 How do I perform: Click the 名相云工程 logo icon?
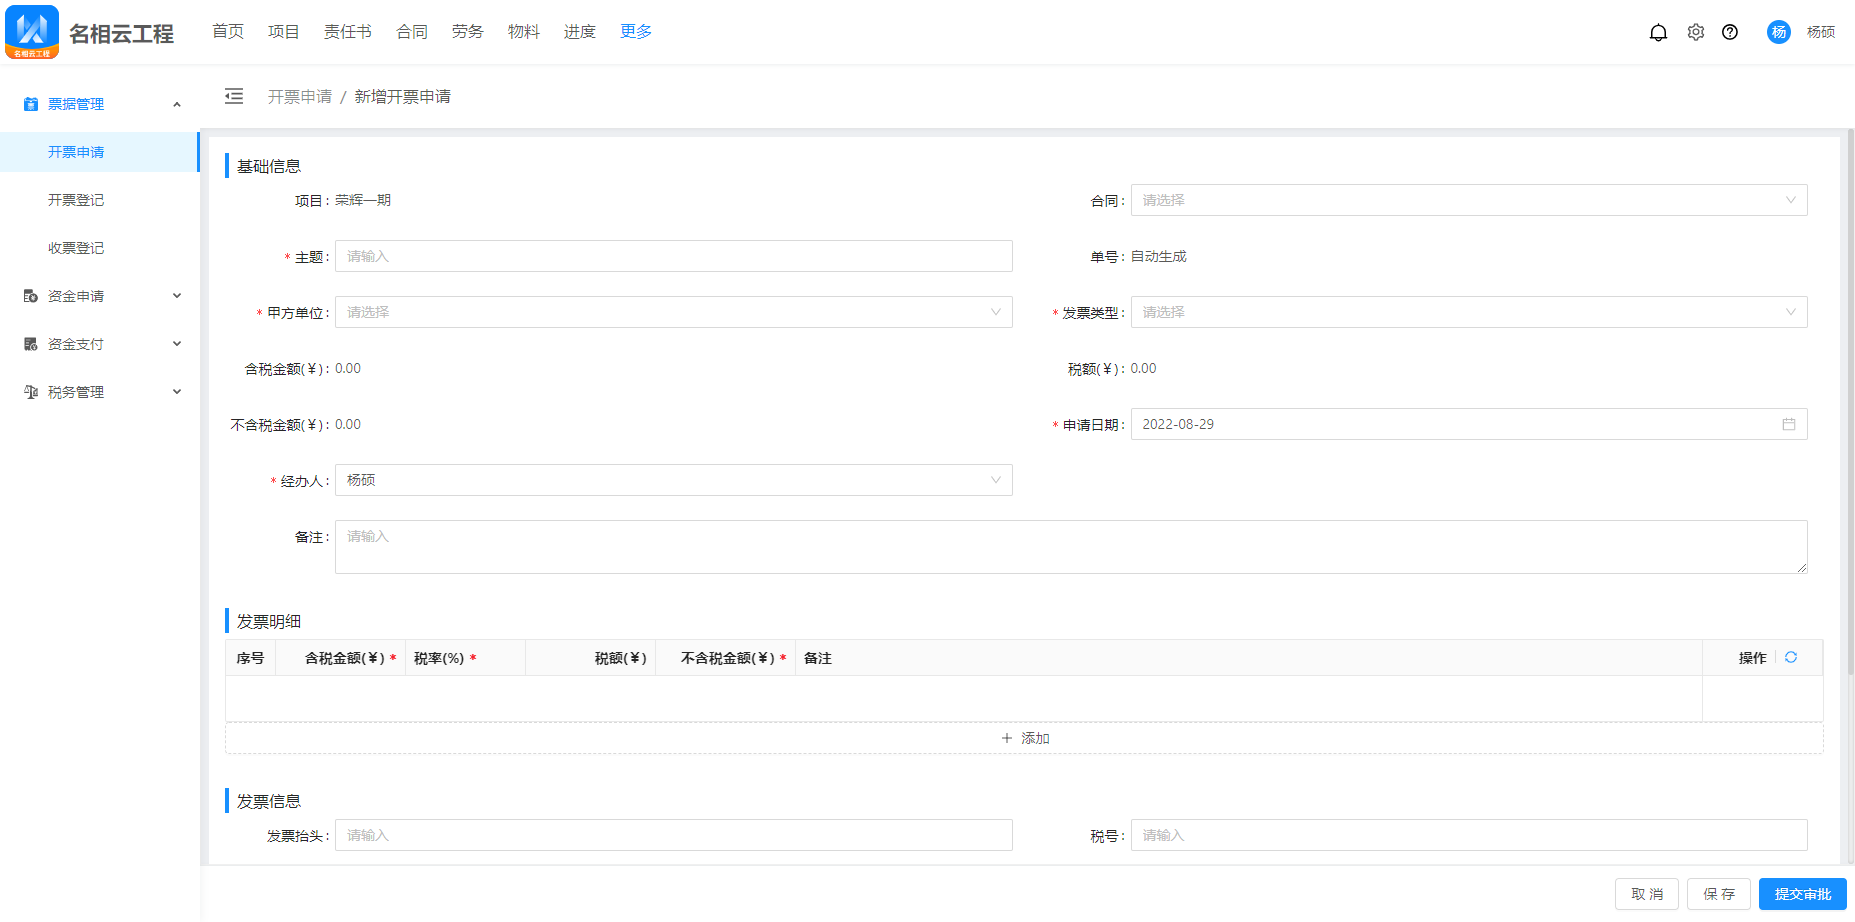(32, 32)
